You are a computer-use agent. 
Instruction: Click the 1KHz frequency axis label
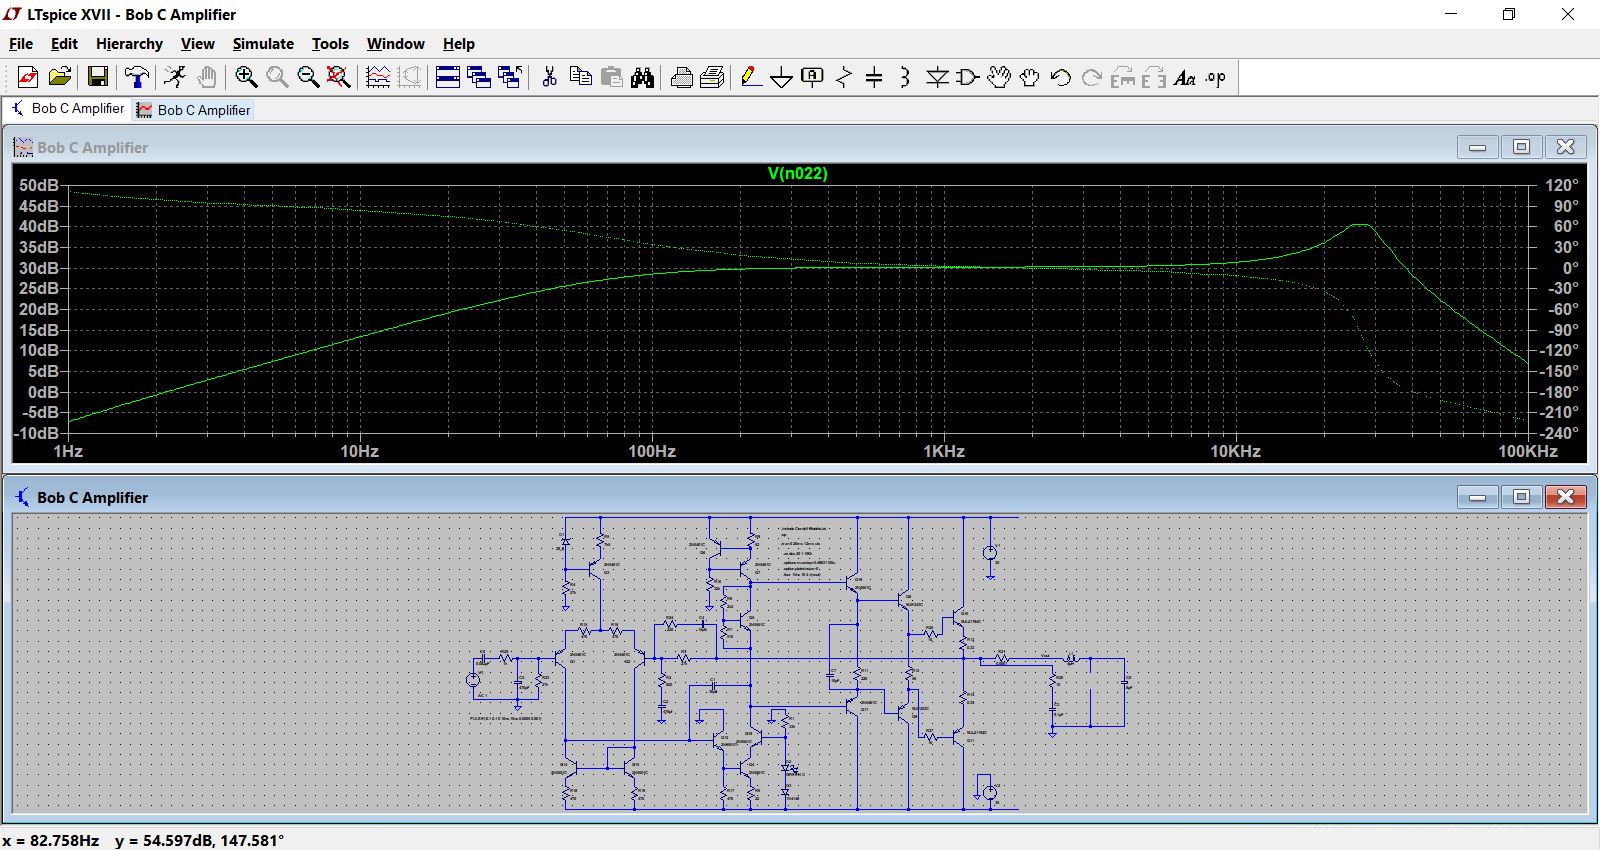pos(944,451)
